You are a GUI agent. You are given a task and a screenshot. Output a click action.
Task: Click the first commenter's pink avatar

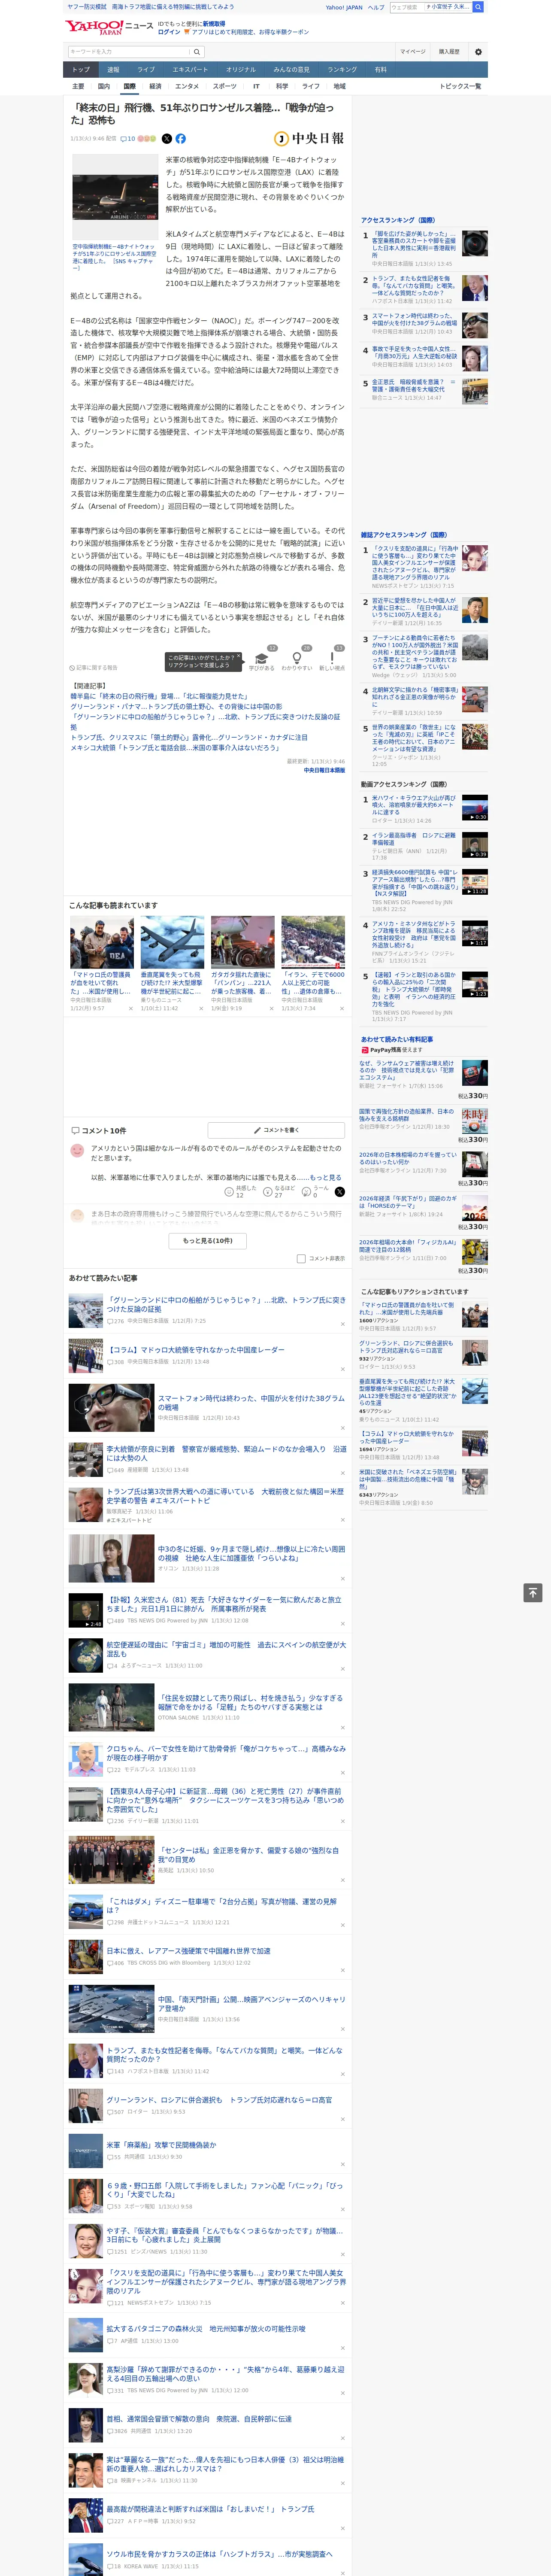(x=77, y=1151)
